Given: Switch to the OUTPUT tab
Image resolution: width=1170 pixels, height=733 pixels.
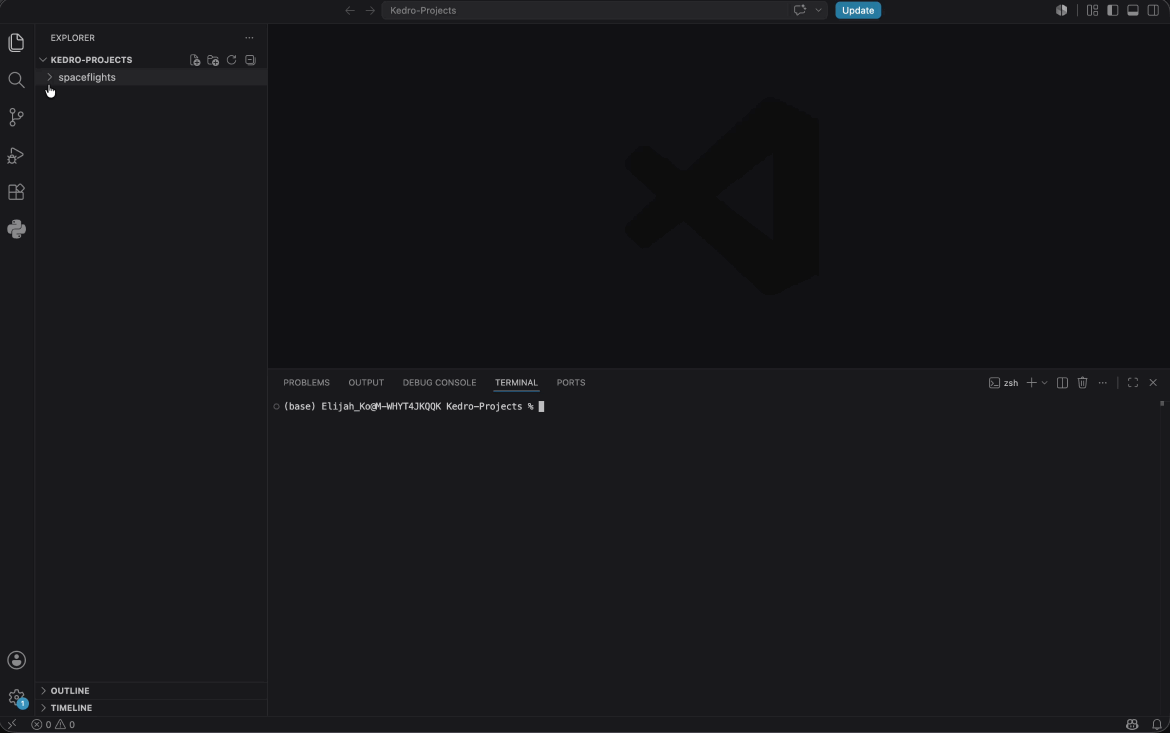Looking at the screenshot, I should (x=366, y=382).
